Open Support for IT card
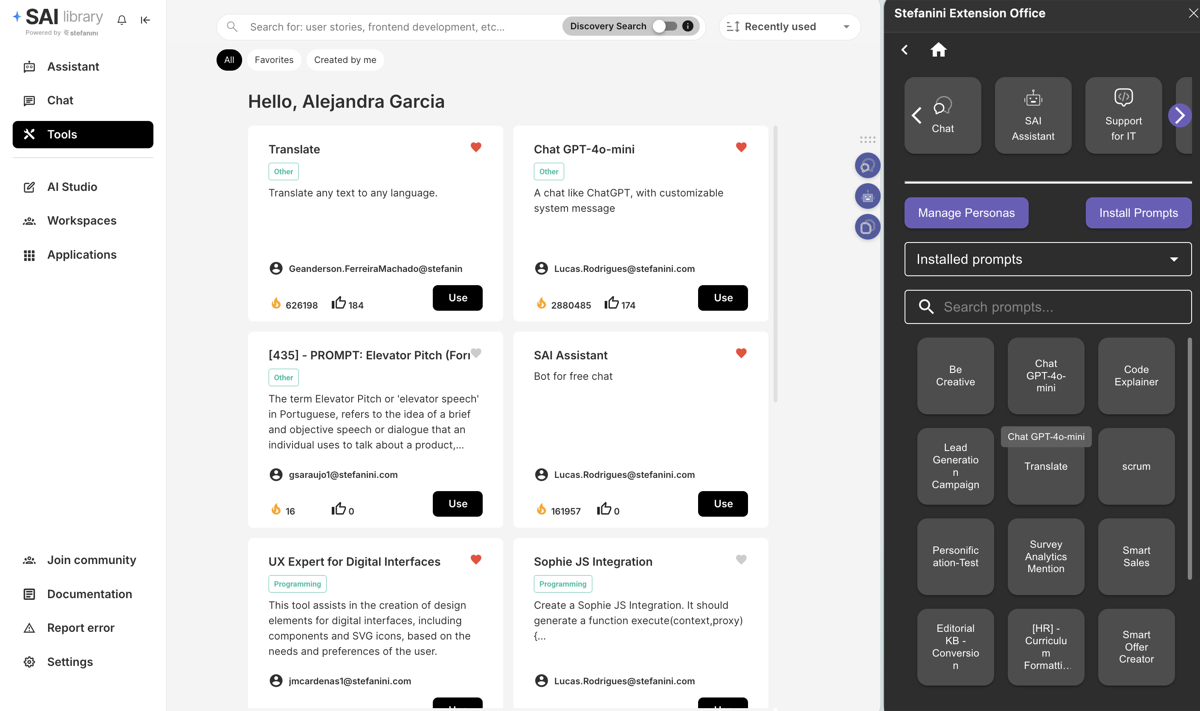 pyautogui.click(x=1123, y=115)
